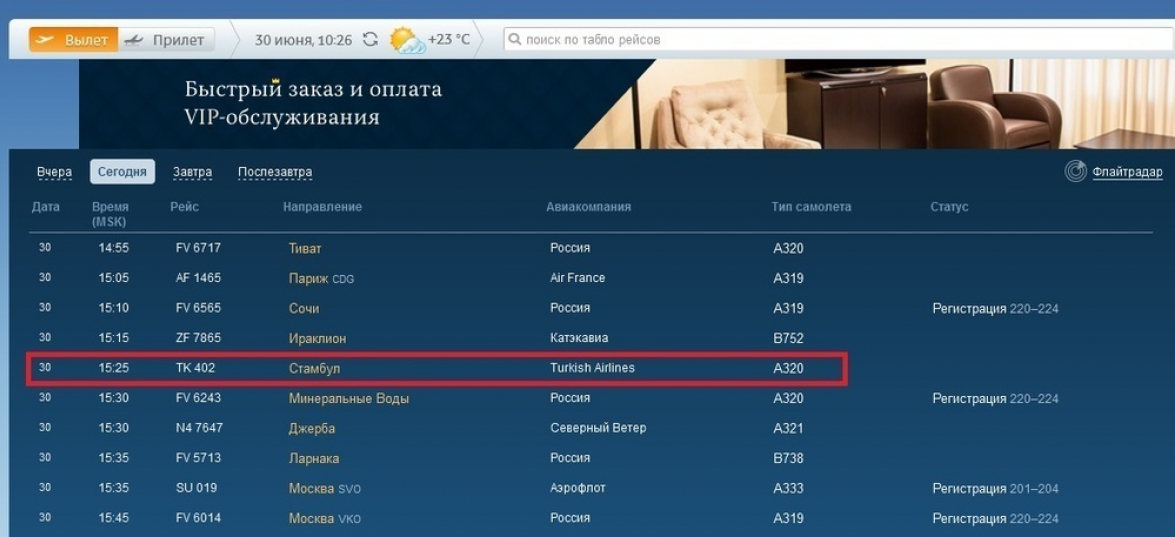Open the Флайтрадар radar icon
The image size is (1175, 537).
[1075, 172]
